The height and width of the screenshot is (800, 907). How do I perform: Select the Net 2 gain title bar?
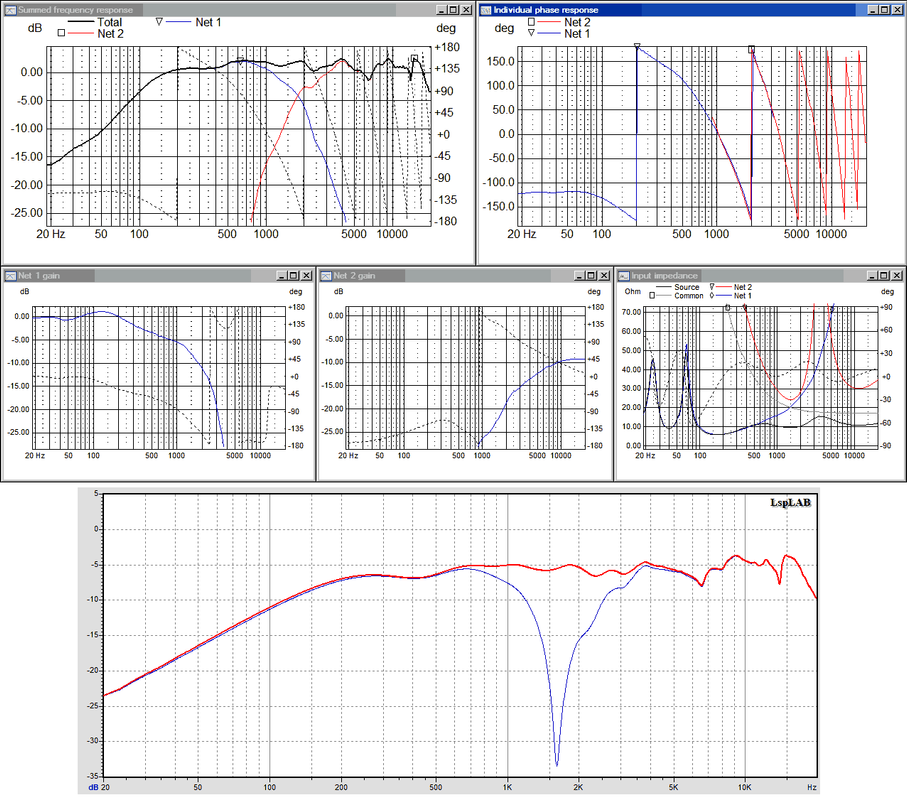point(465,276)
